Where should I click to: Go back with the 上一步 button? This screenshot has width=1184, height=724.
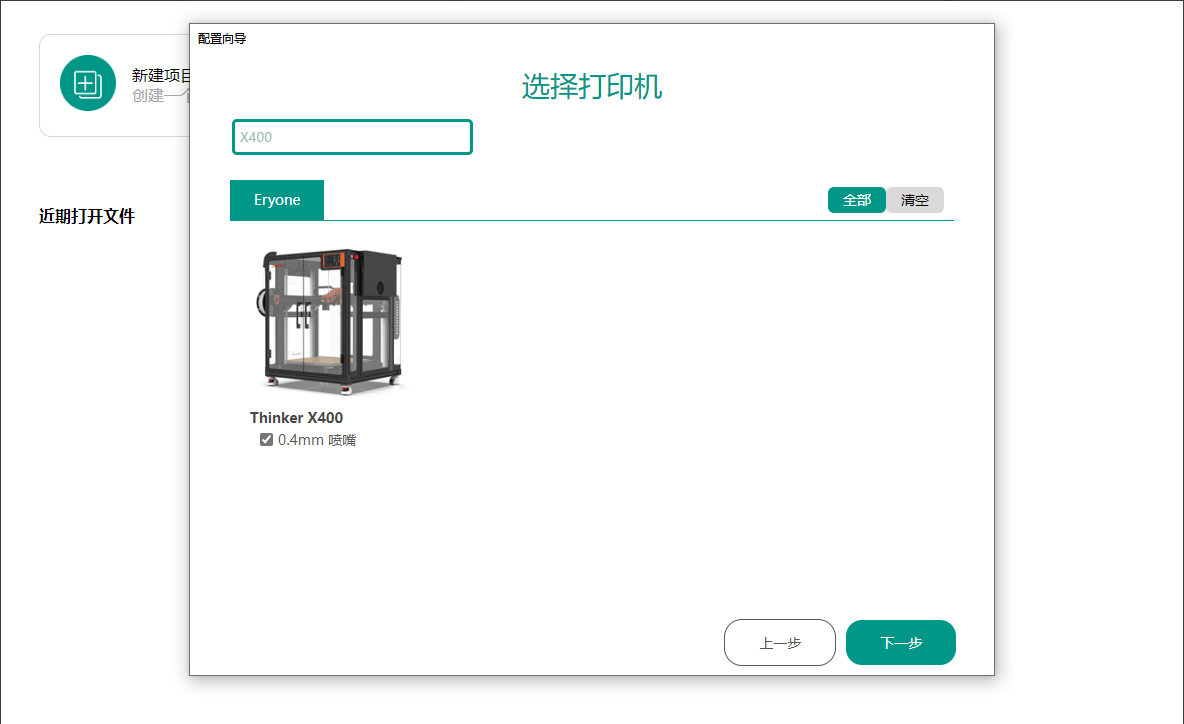(779, 643)
